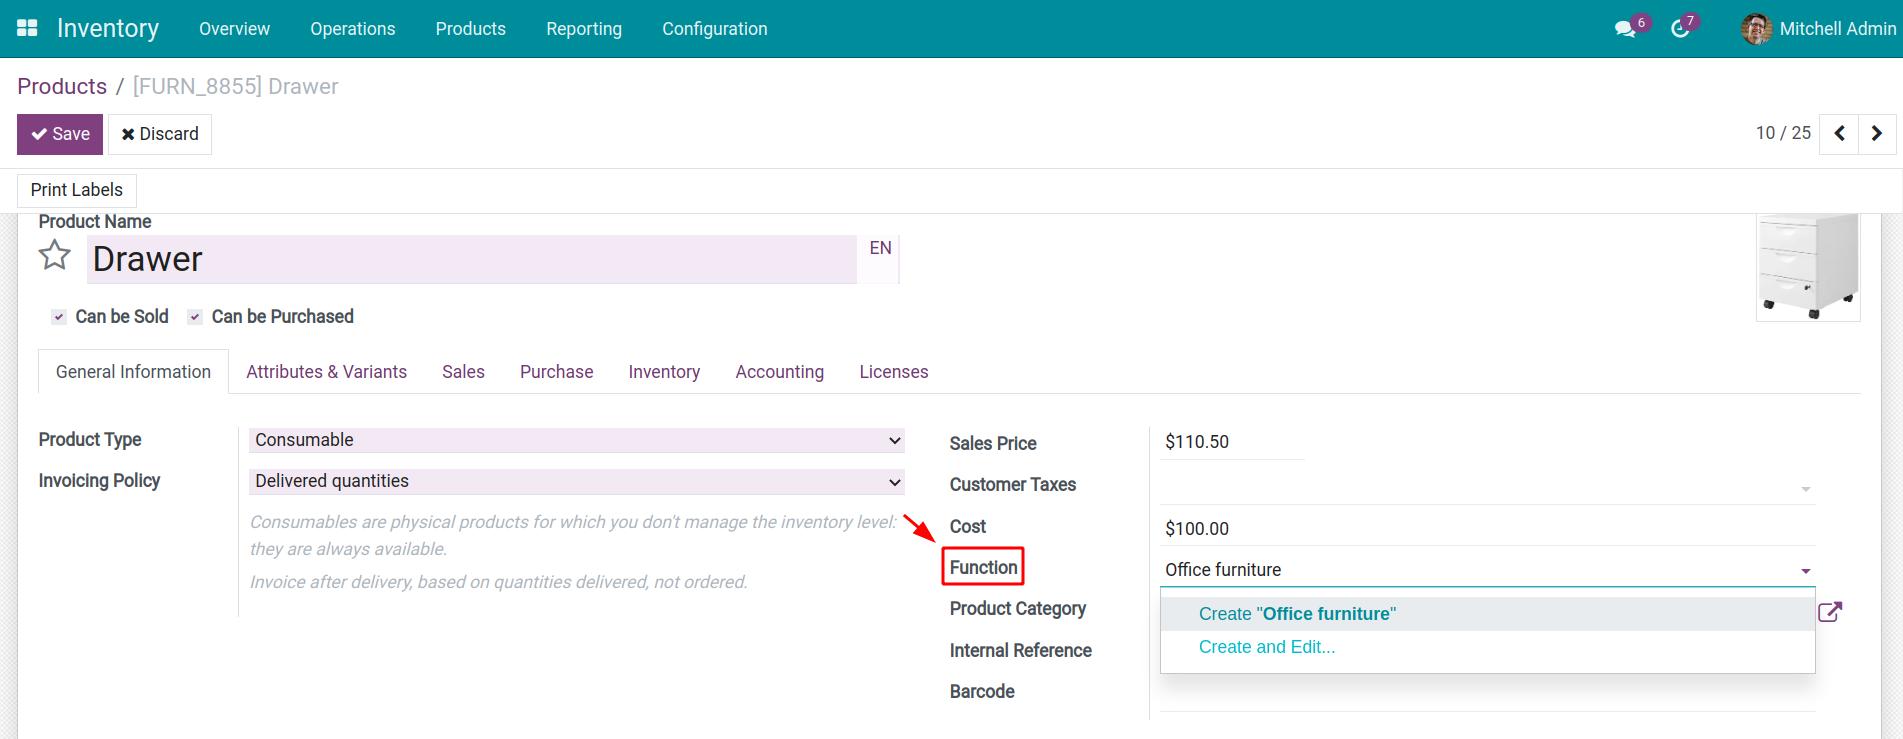This screenshot has height=739, width=1903.
Task: Open the Reporting menu
Action: (x=583, y=29)
